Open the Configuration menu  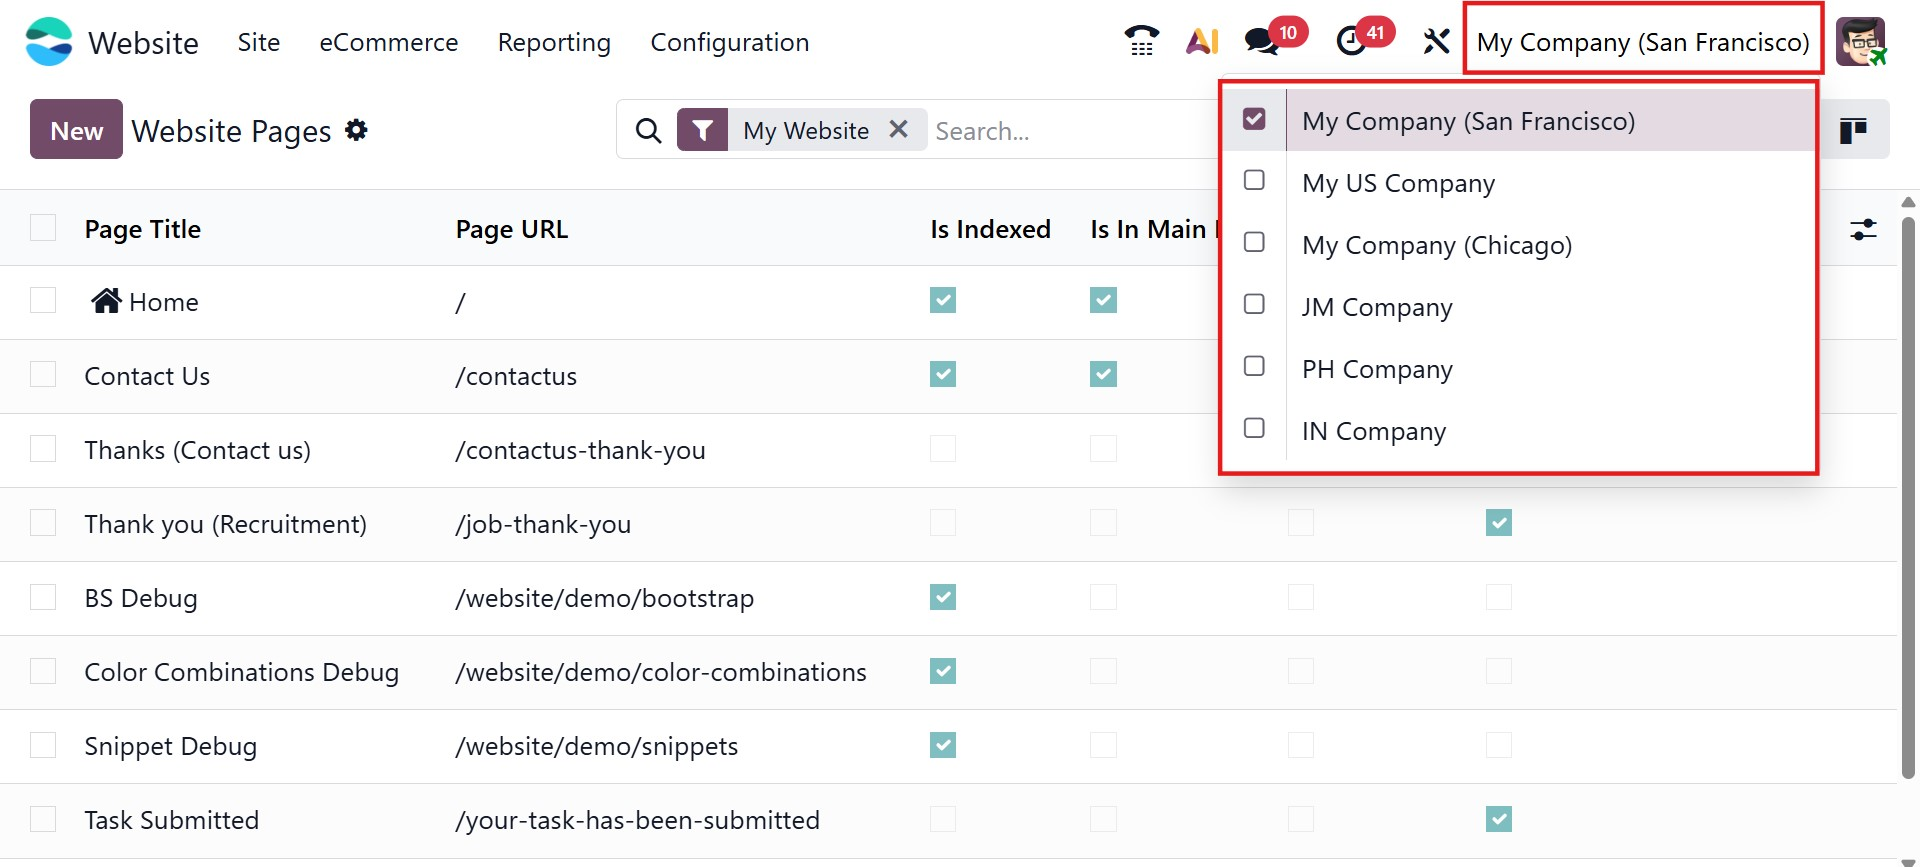tap(729, 42)
